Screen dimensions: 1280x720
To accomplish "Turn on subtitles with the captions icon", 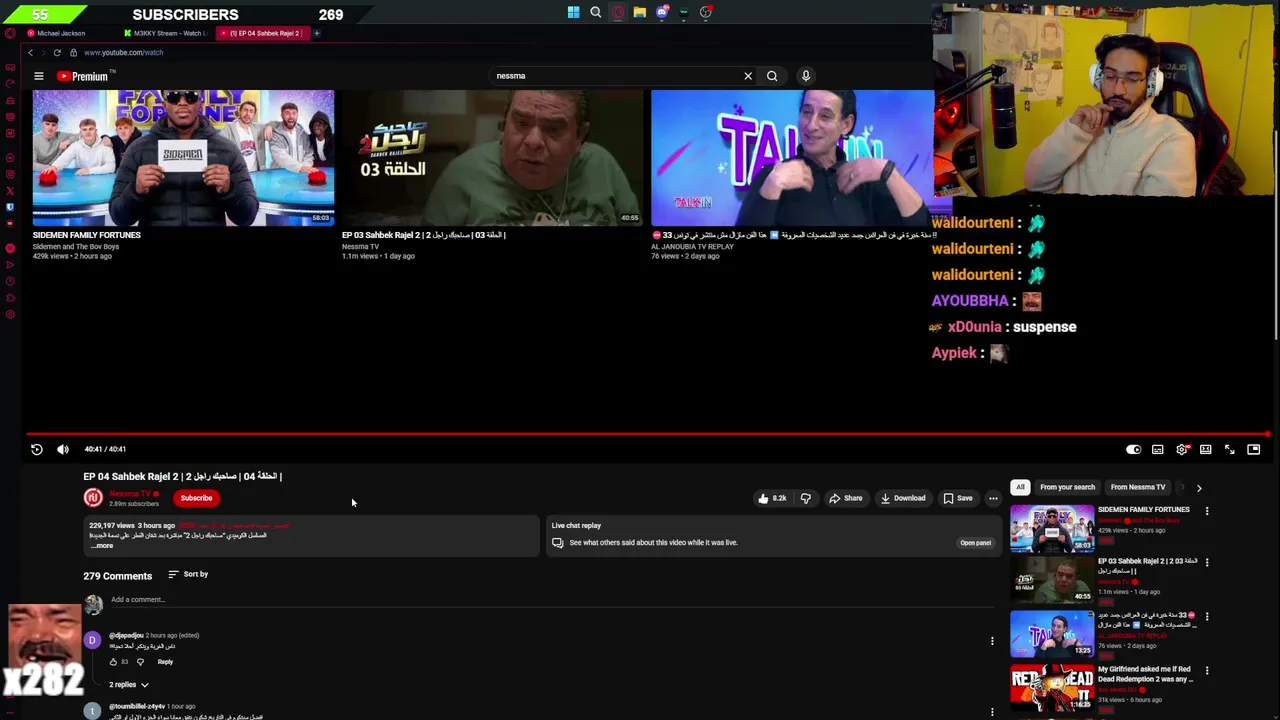I will point(1157,450).
